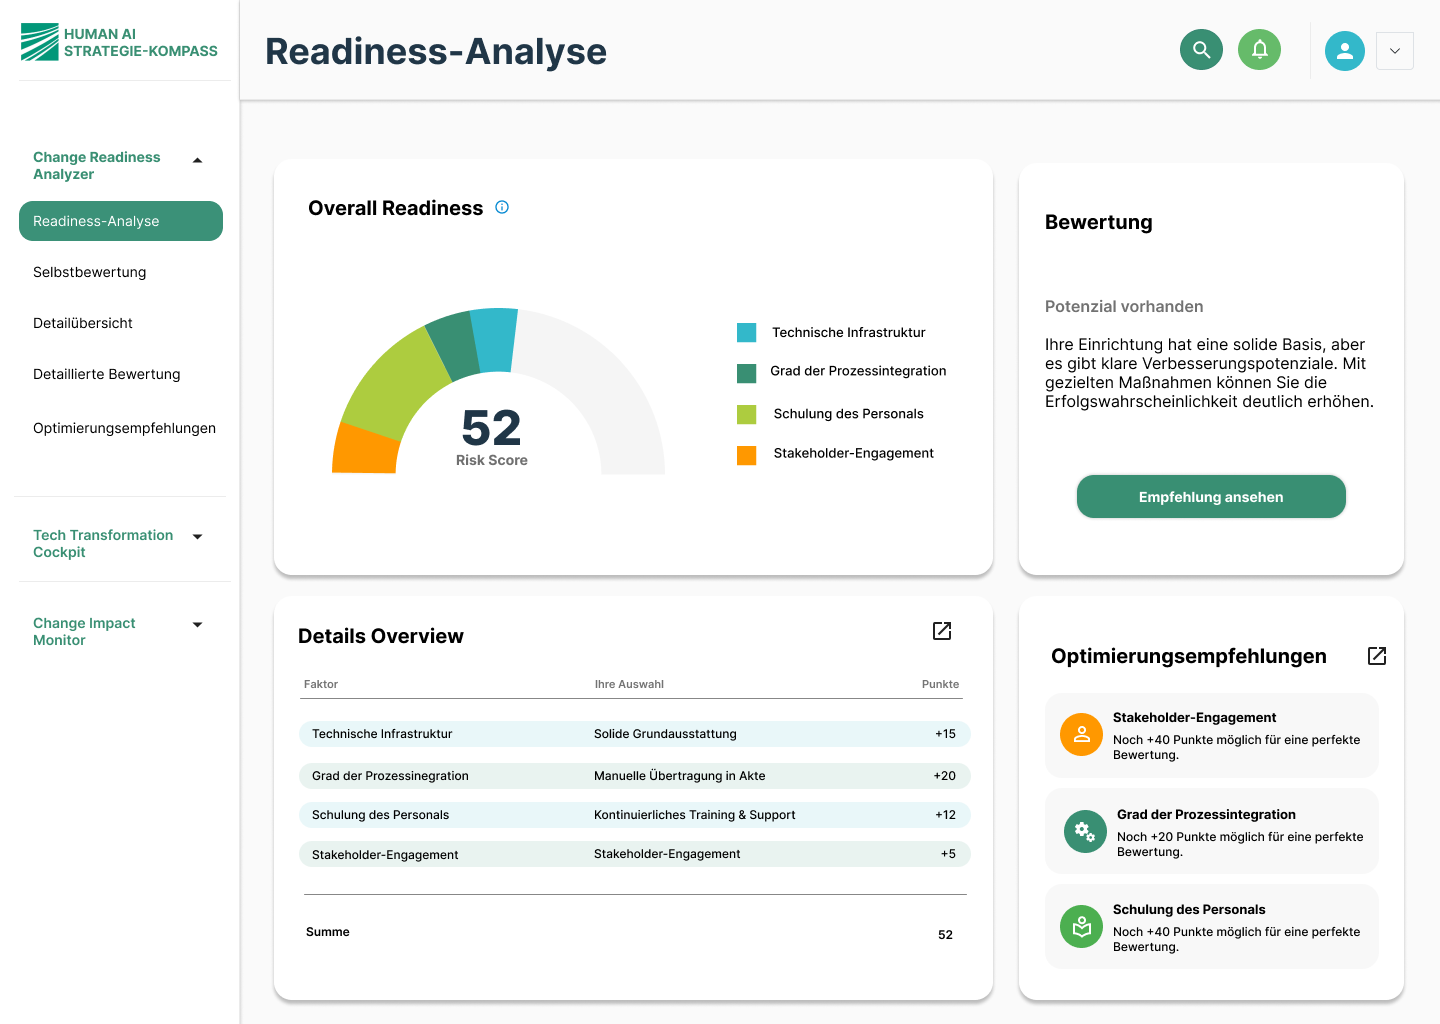Click the green Schulung des Personals icon
This screenshot has width=1440, height=1024.
1081,927
